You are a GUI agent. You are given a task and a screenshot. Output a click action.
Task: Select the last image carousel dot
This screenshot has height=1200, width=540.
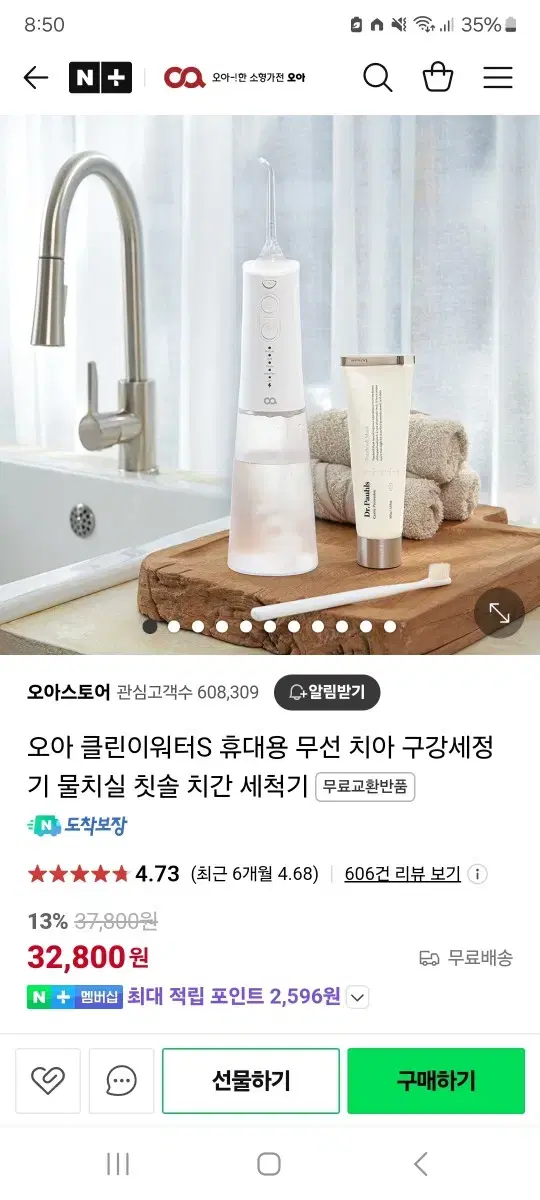pos(390,627)
